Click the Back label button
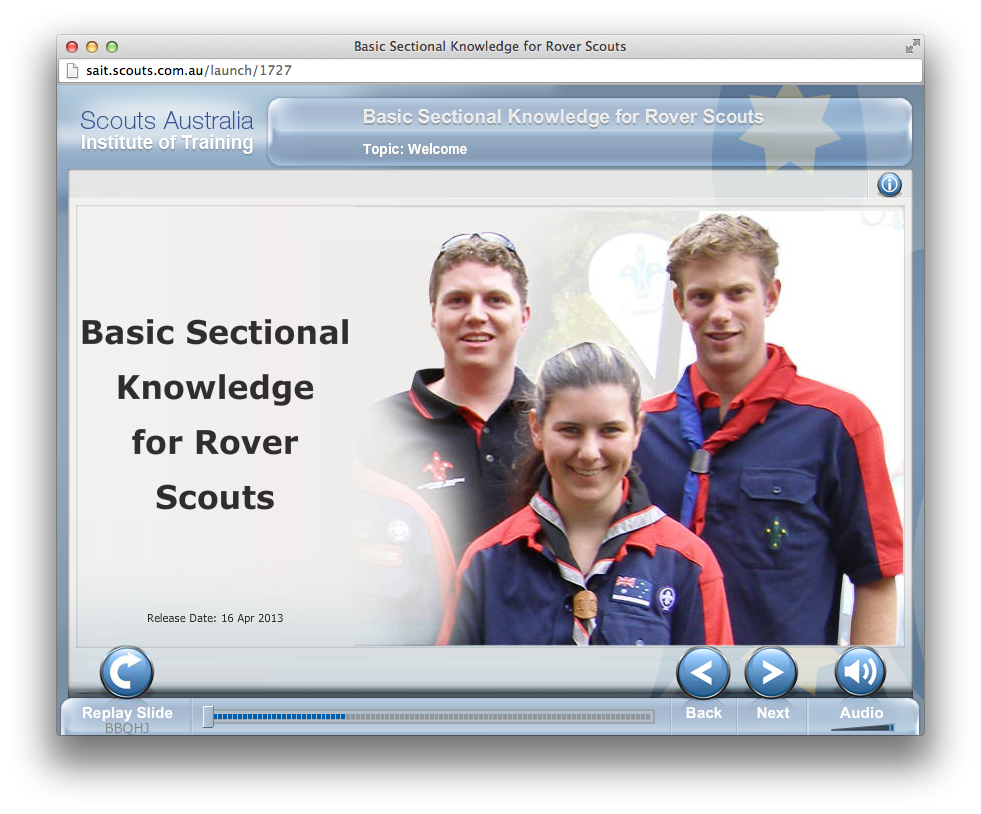 (703, 713)
